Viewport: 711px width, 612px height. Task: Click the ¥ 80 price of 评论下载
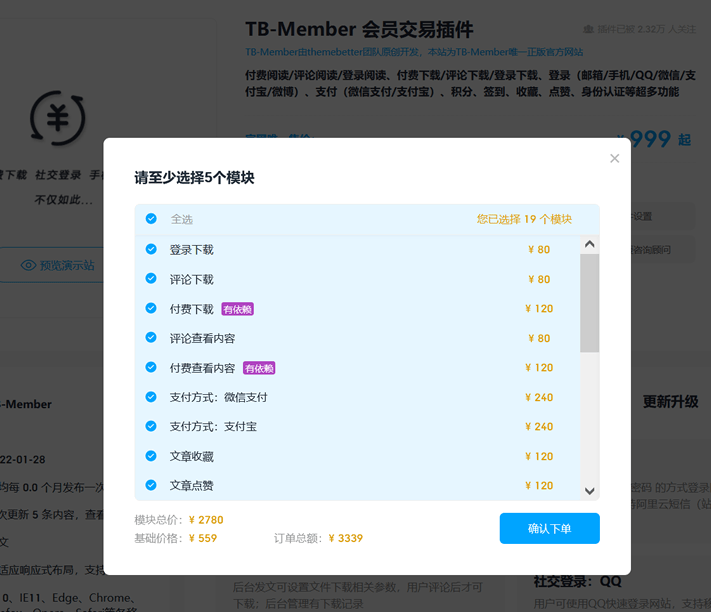point(539,280)
